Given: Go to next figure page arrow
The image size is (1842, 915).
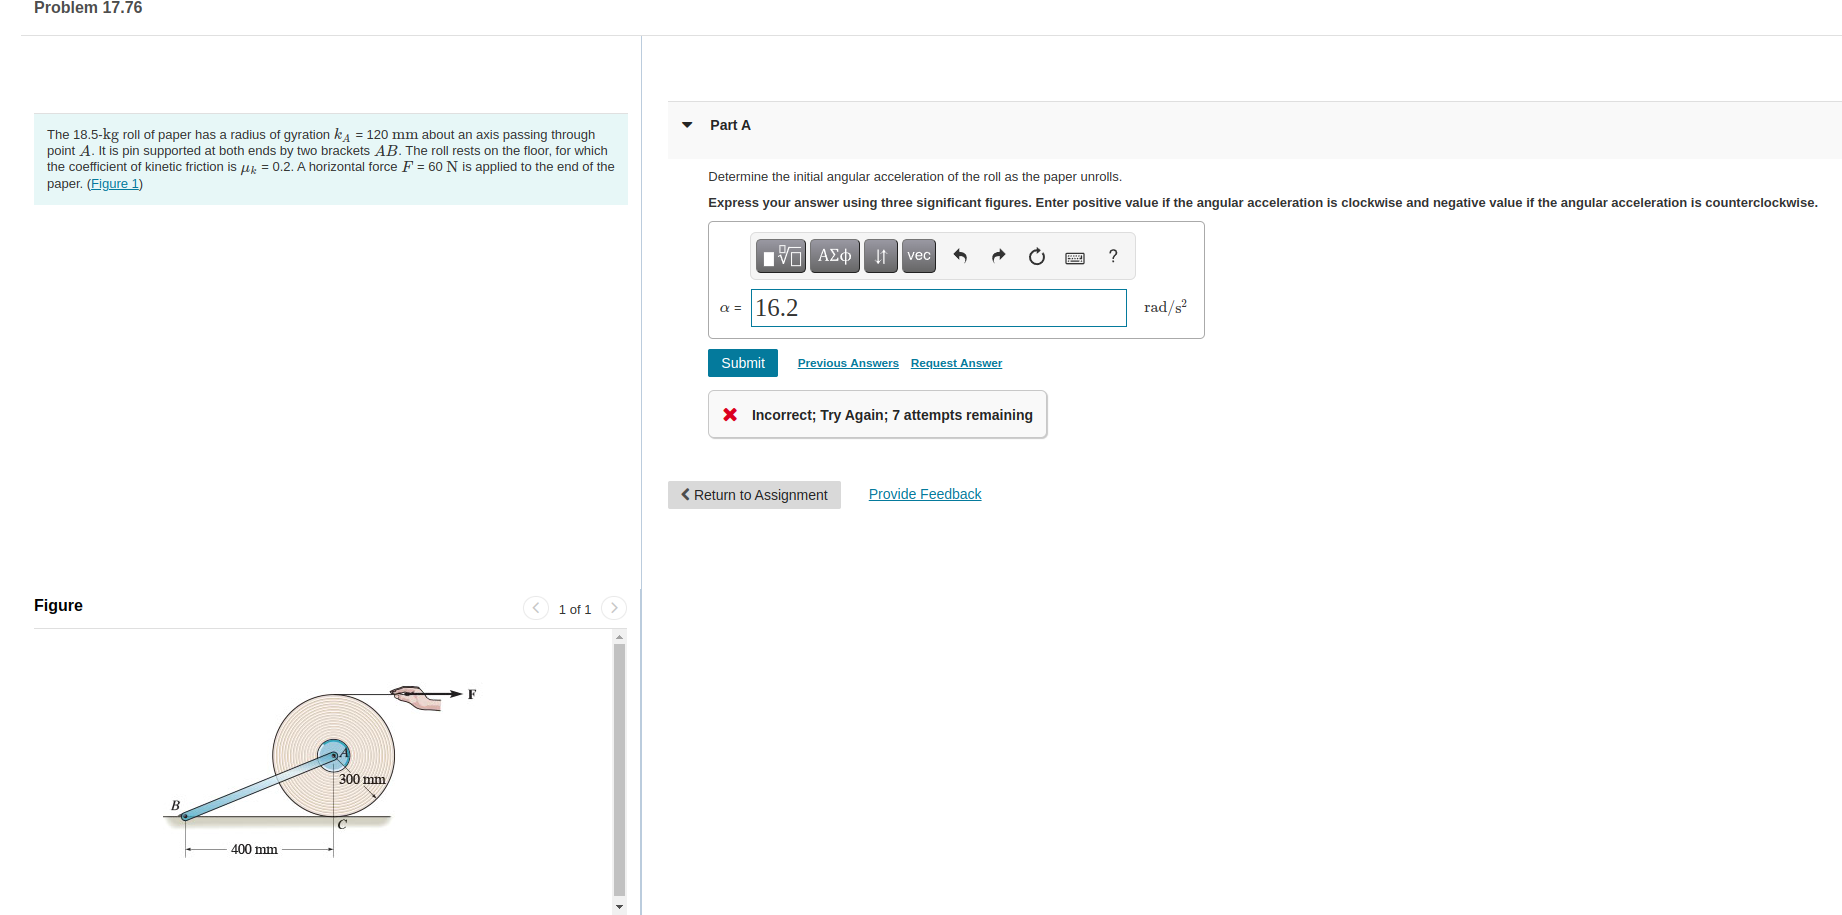Looking at the screenshot, I should coord(613,607).
